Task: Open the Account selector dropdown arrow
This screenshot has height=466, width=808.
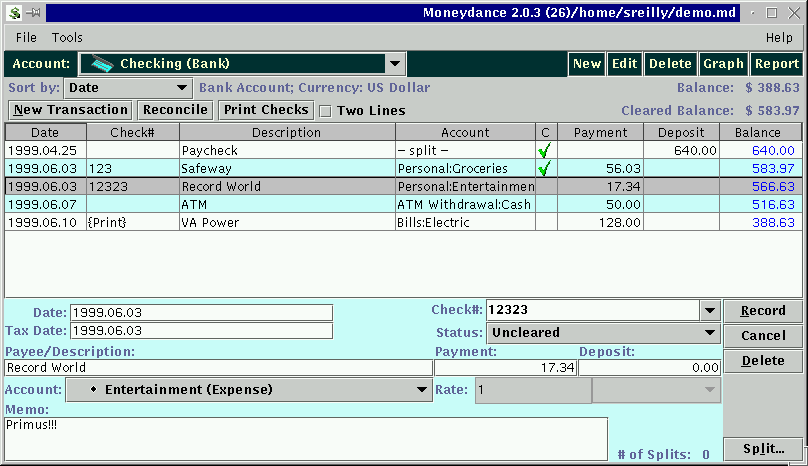Action: (395, 64)
